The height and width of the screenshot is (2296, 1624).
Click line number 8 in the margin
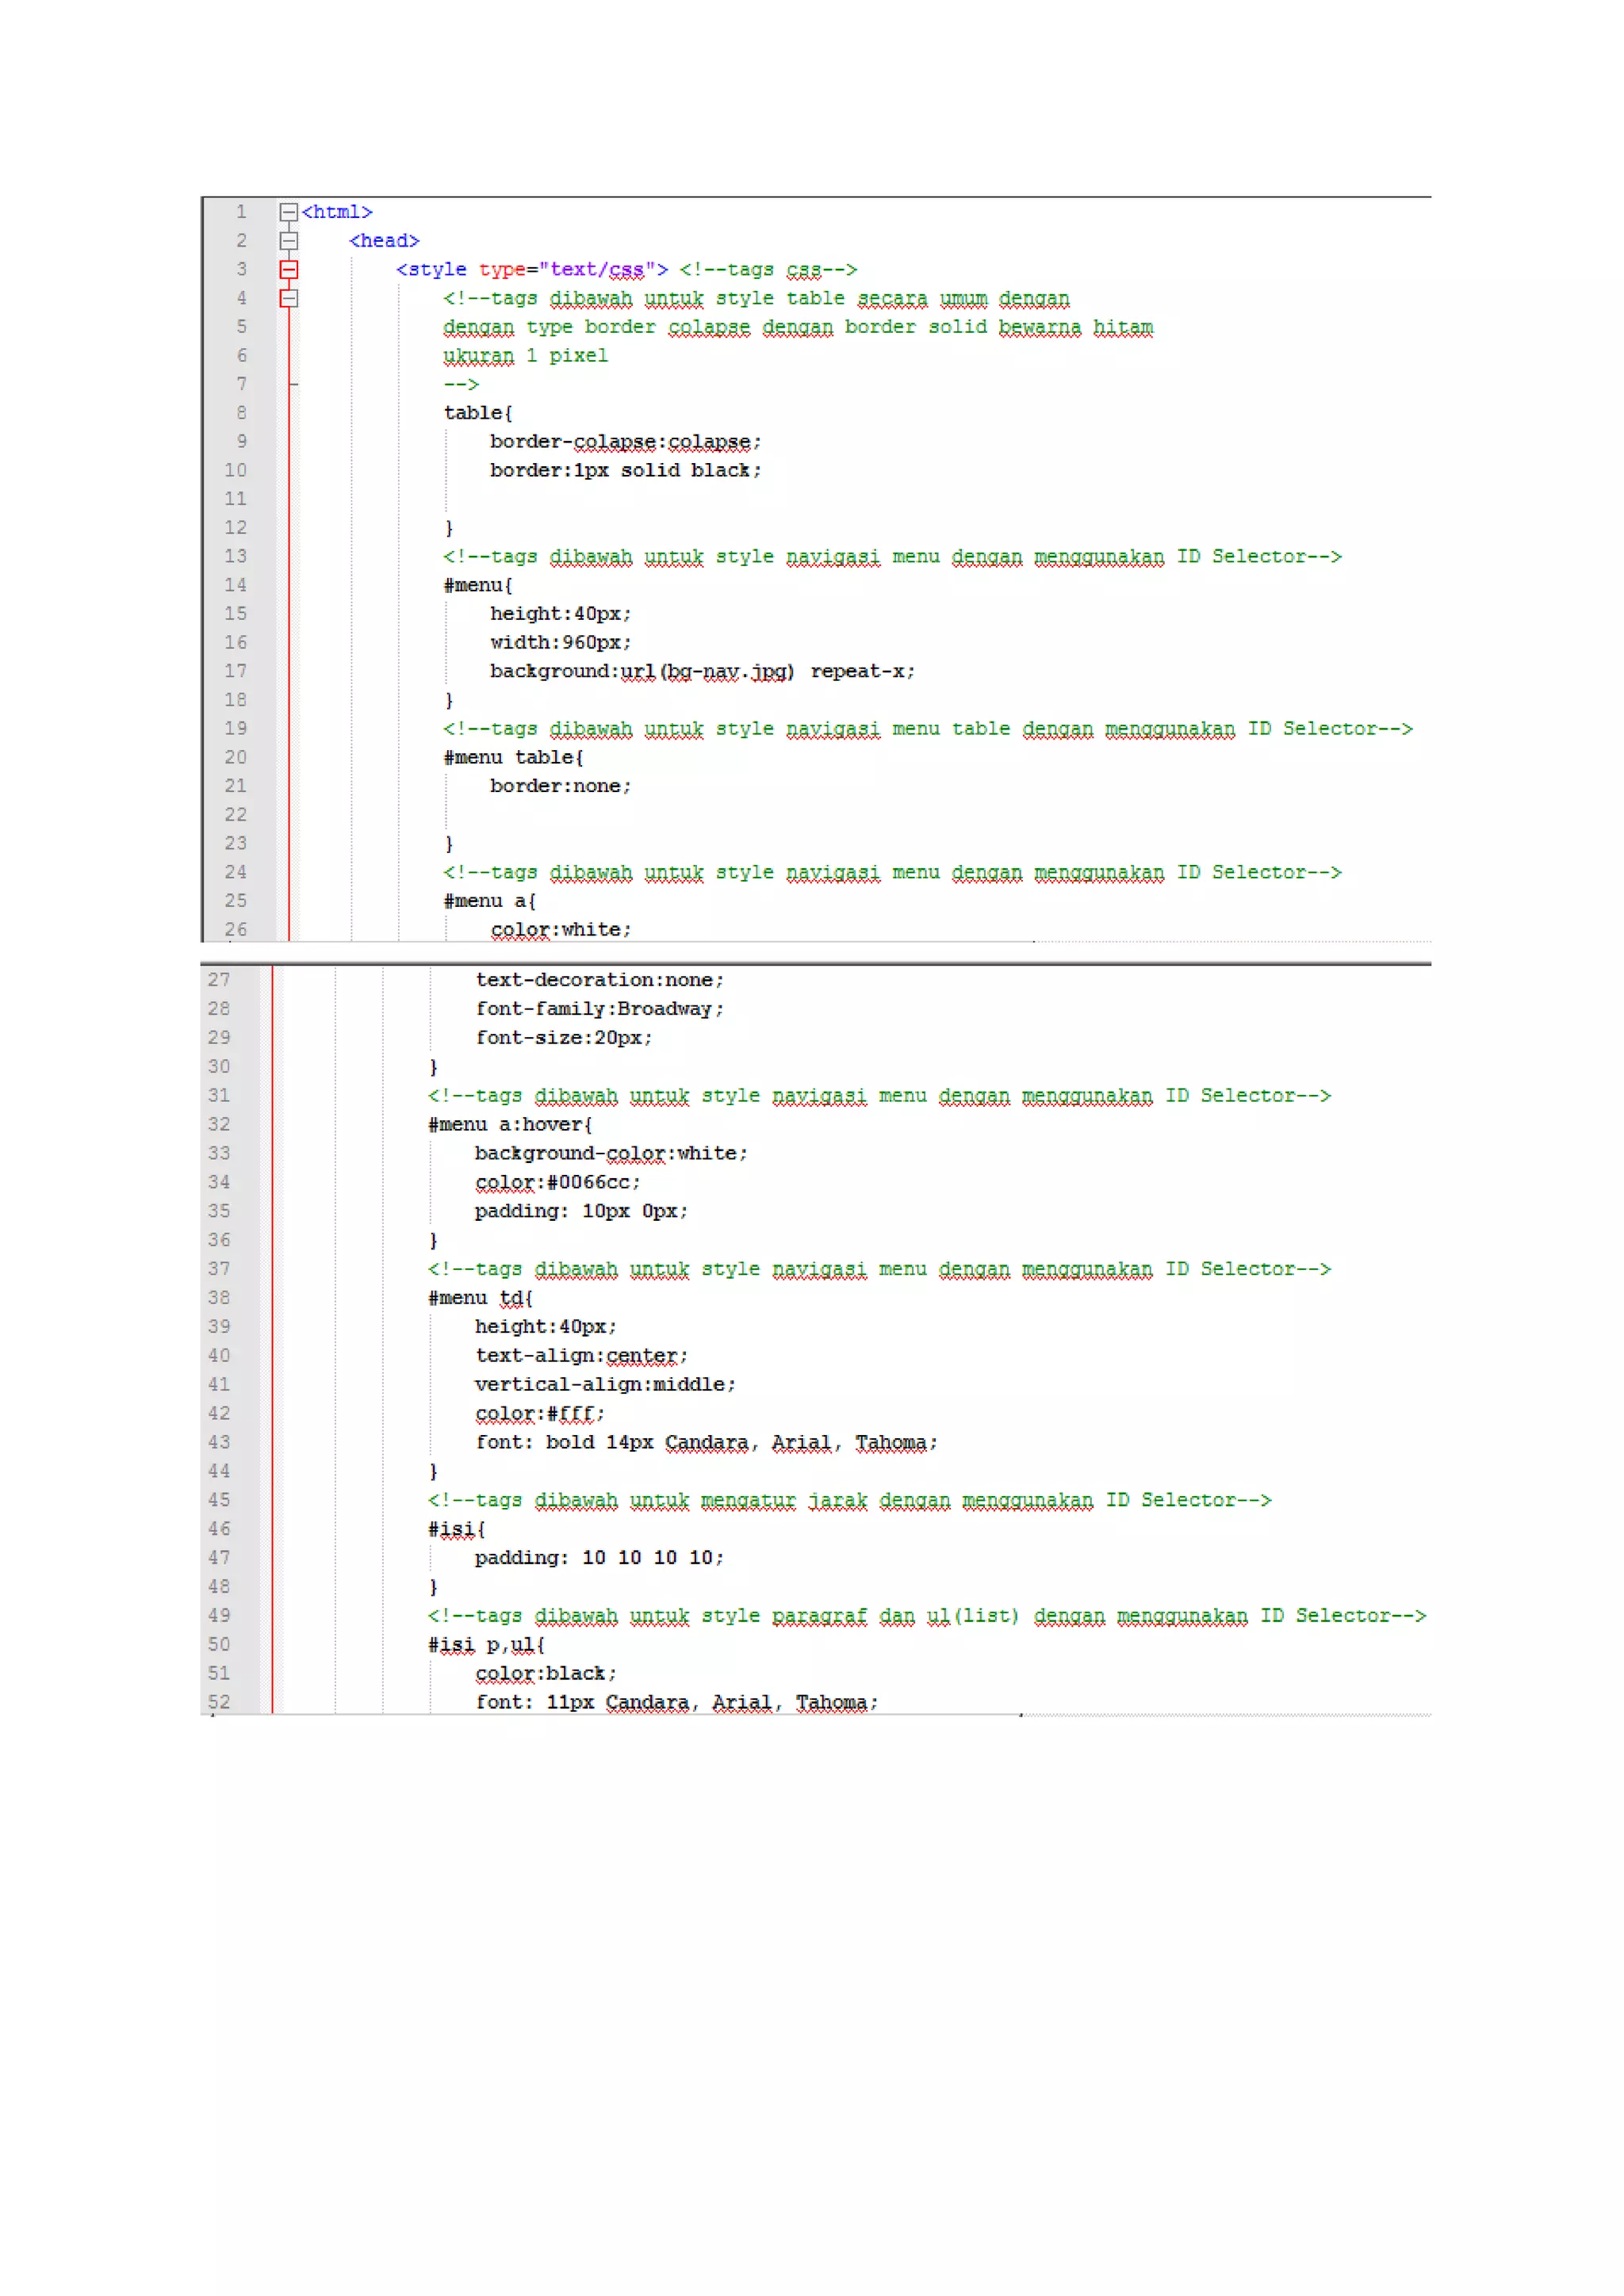coord(241,413)
